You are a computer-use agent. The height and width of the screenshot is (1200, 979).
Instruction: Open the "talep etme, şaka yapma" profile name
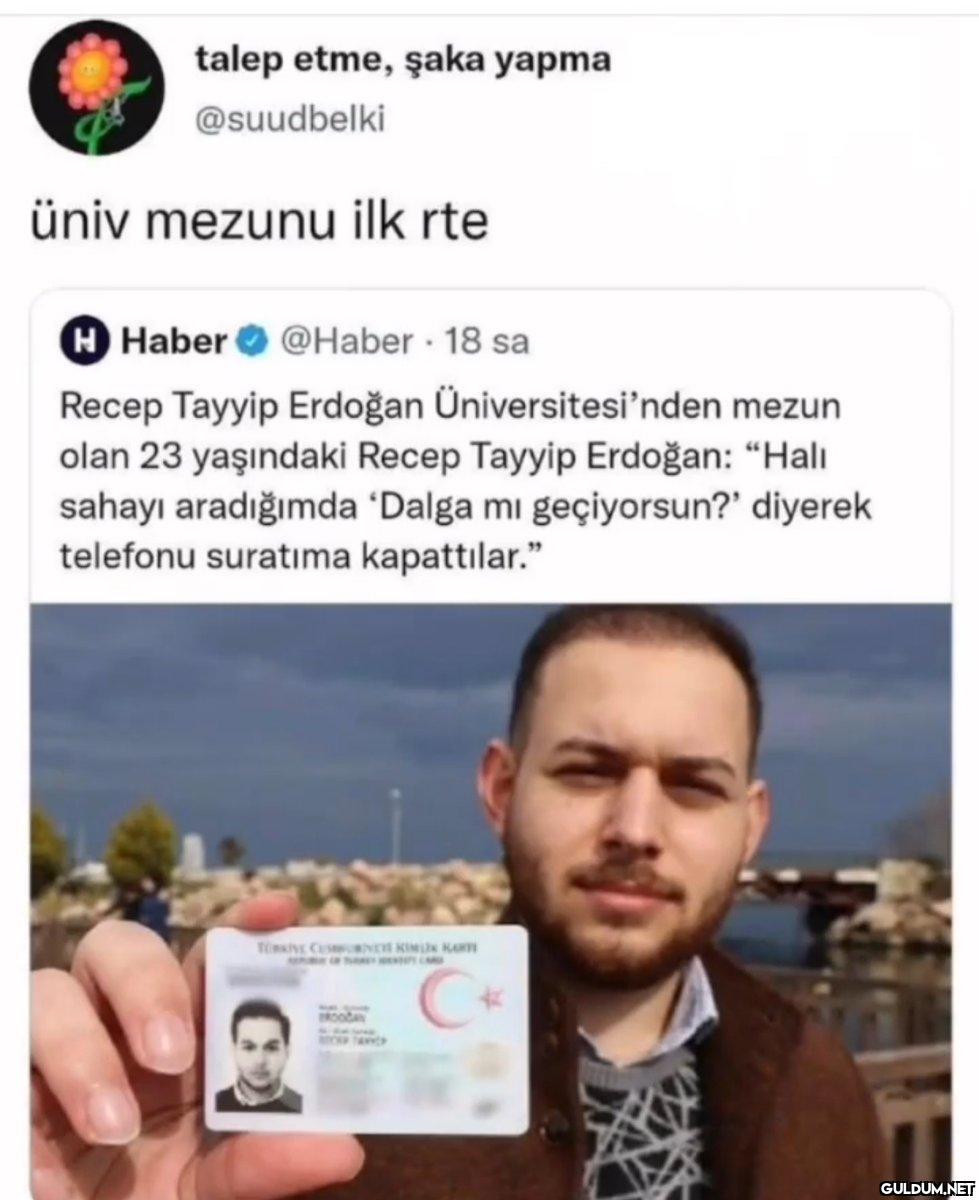402,60
